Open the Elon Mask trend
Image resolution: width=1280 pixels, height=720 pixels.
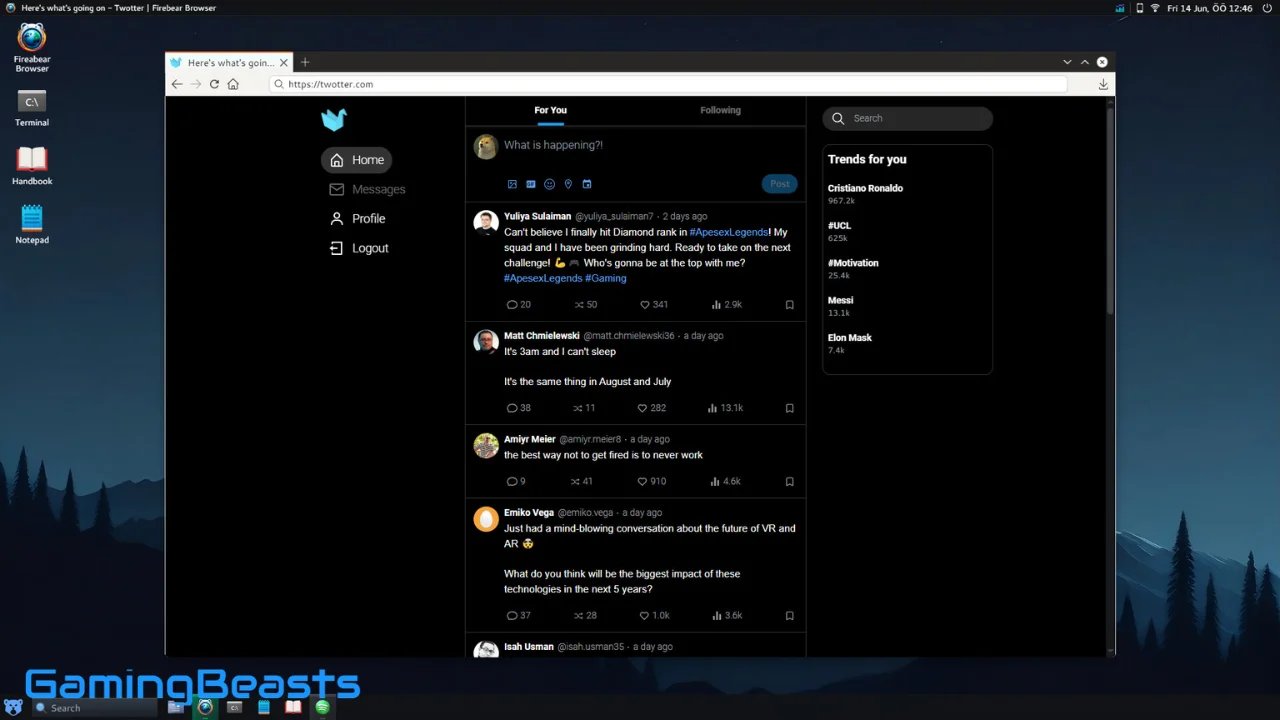click(x=850, y=343)
